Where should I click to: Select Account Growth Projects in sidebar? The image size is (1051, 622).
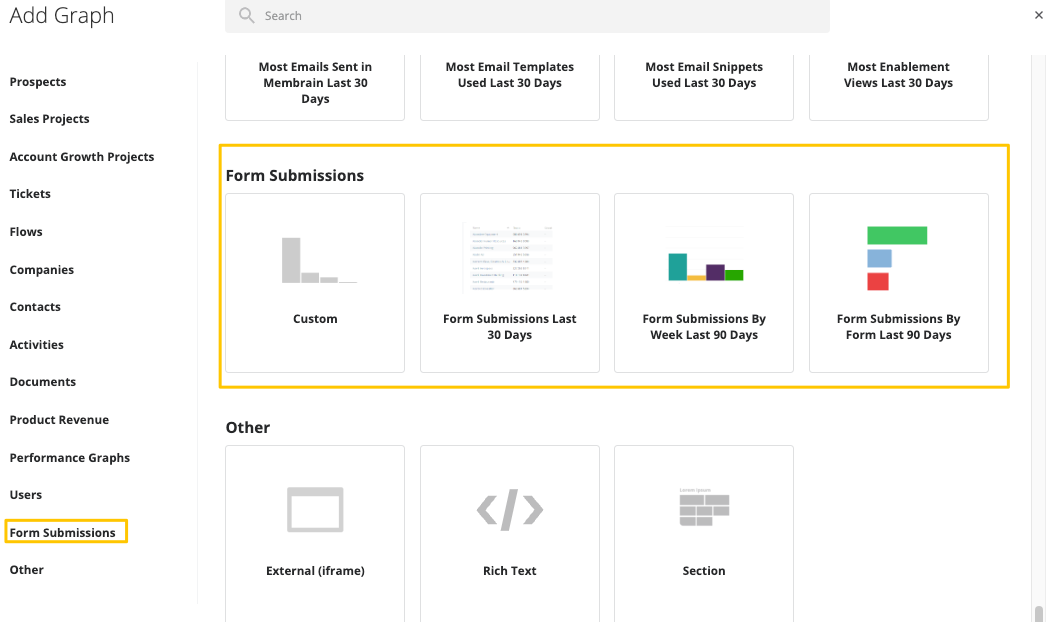(82, 157)
